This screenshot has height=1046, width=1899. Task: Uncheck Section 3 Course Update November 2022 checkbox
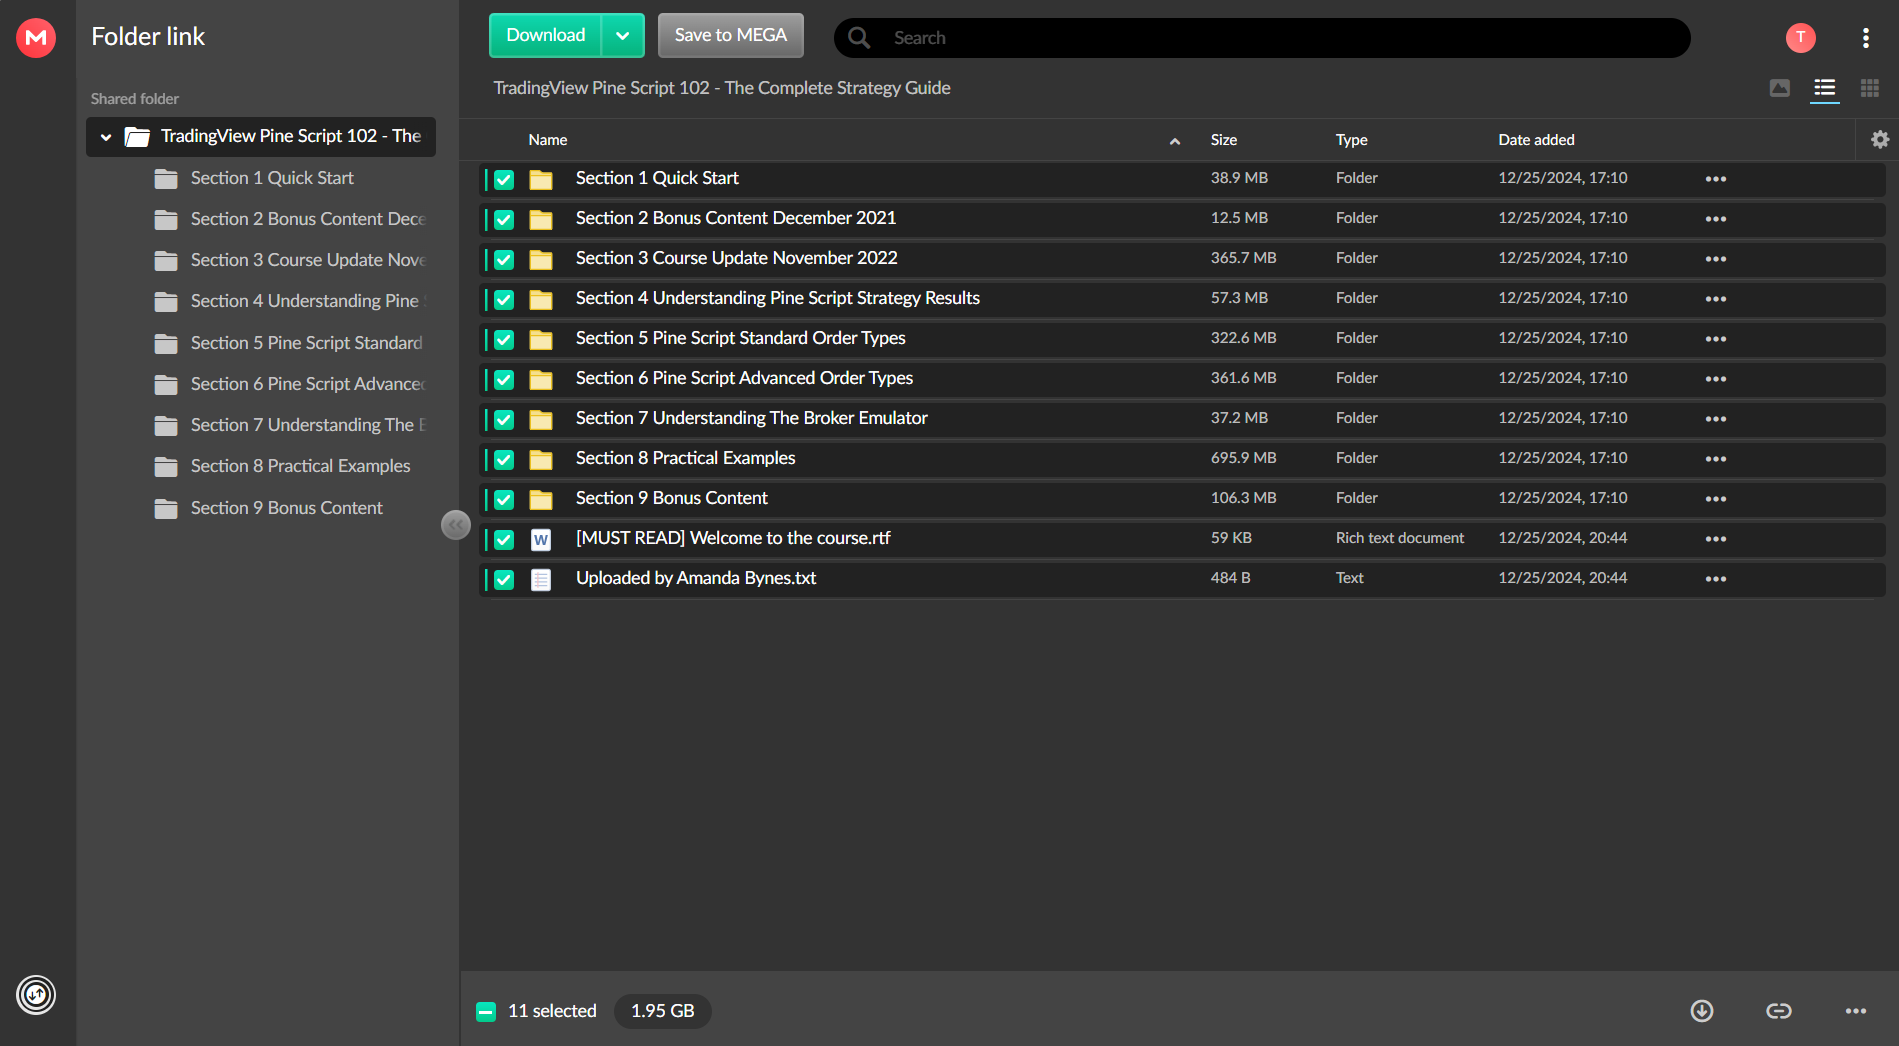click(504, 260)
